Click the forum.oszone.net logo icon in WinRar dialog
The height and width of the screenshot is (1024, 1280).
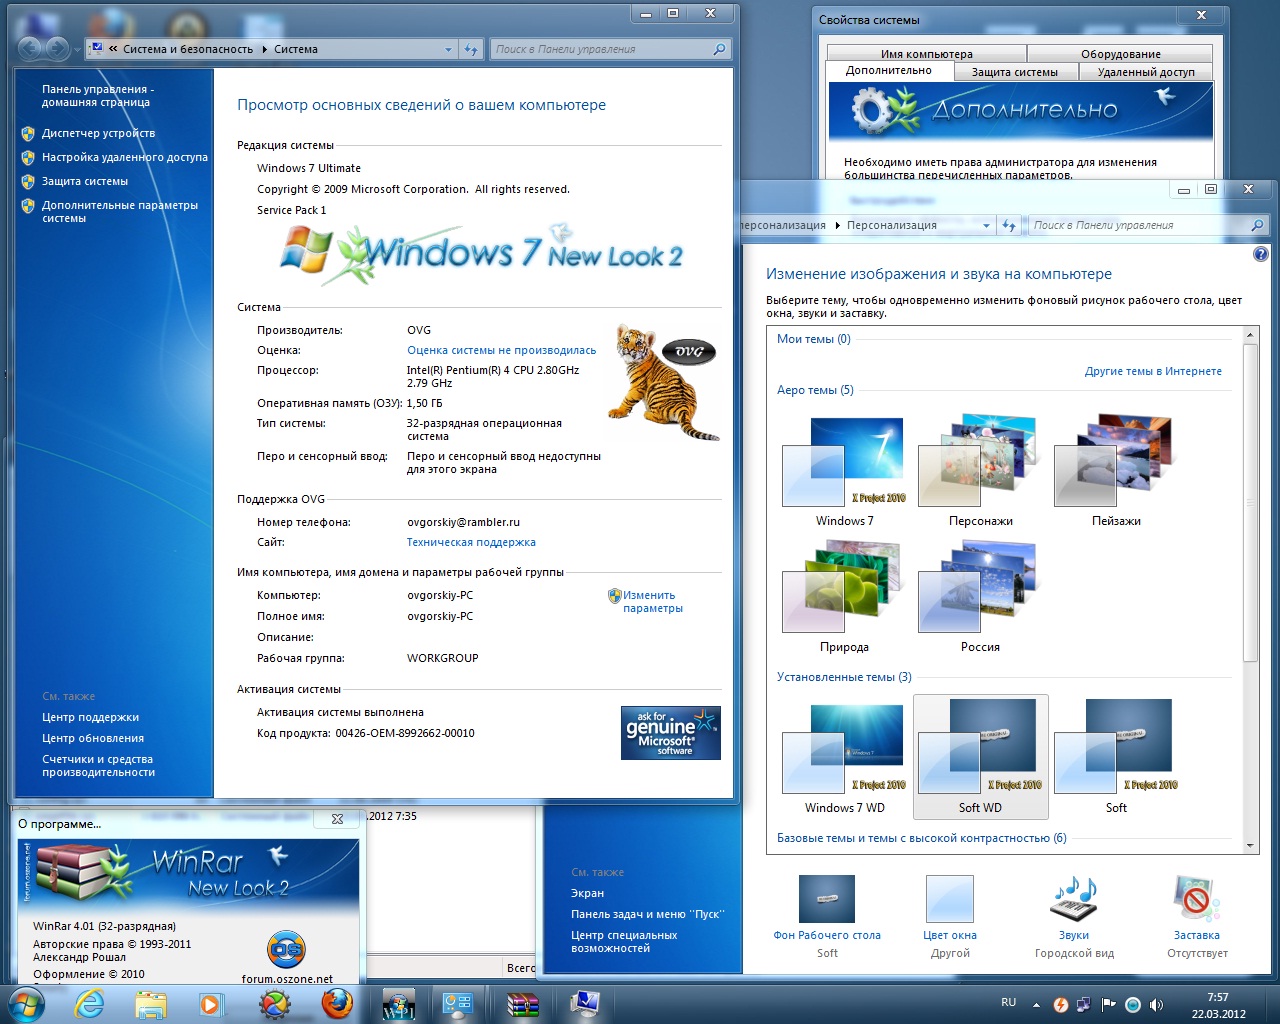287,950
